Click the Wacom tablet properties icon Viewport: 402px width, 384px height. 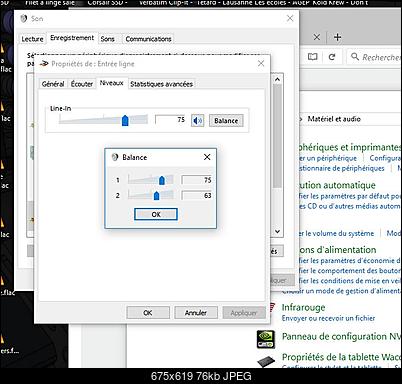coord(266,361)
